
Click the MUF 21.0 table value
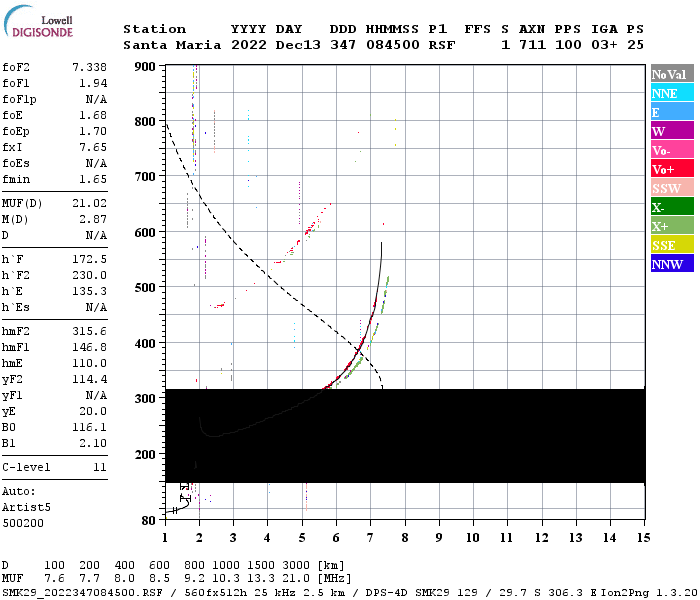296,579
